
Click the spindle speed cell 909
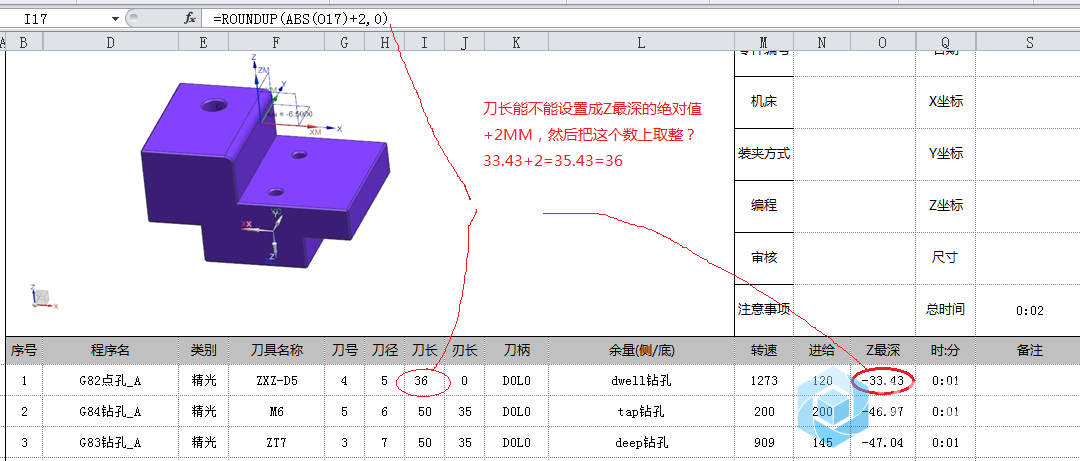coord(764,442)
